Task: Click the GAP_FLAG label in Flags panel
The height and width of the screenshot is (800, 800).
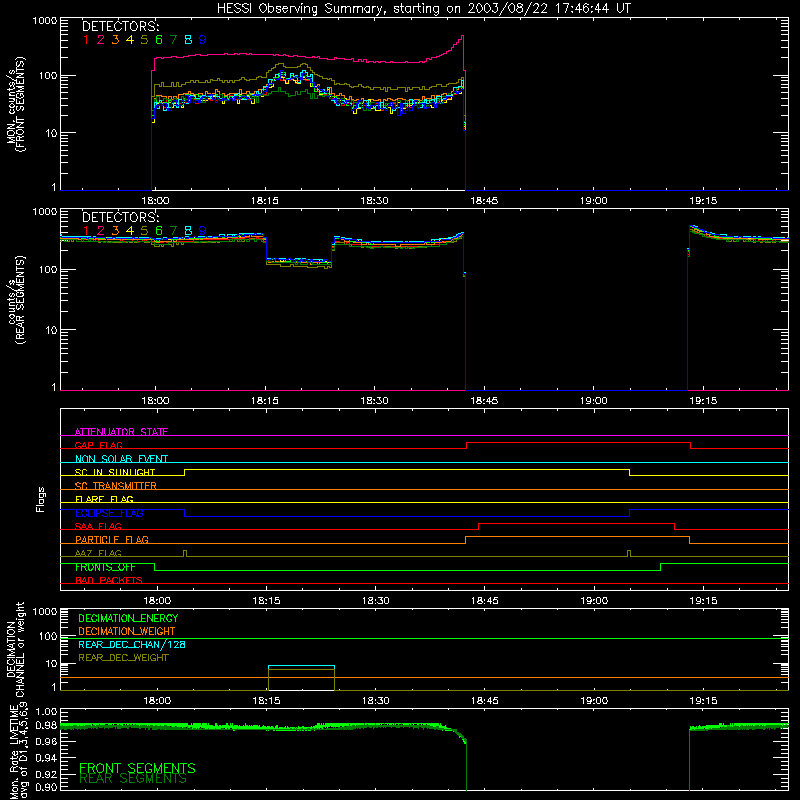Action: (x=98, y=445)
